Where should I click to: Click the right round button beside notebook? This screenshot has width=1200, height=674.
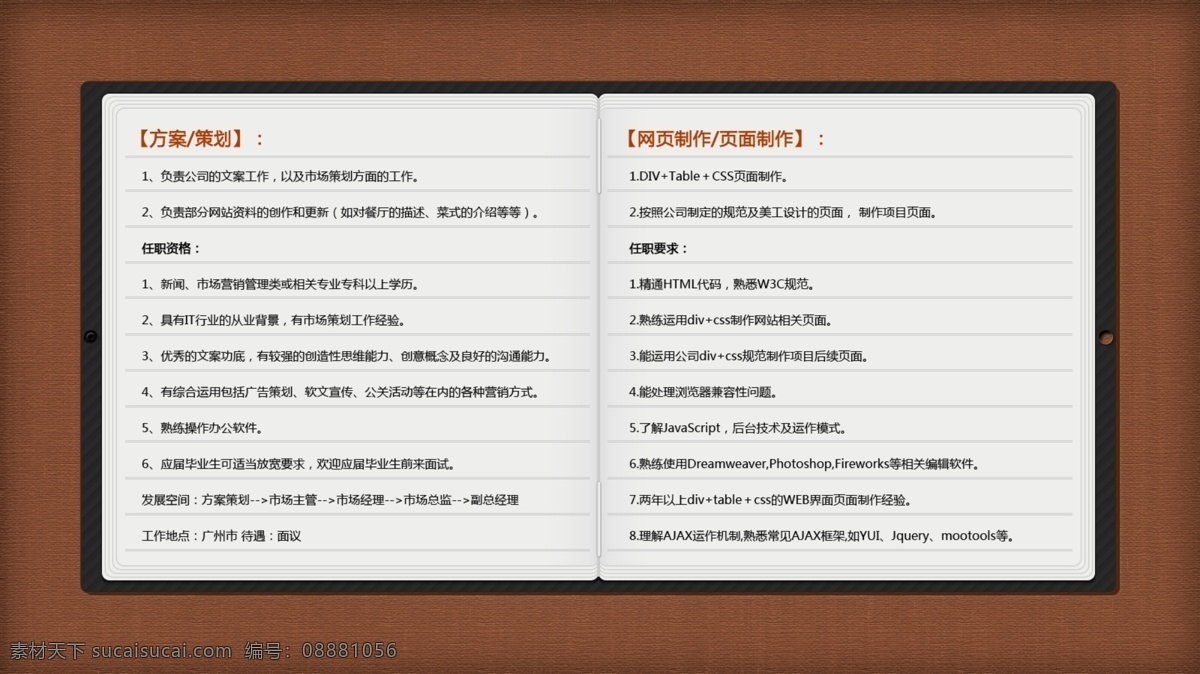click(x=1106, y=337)
